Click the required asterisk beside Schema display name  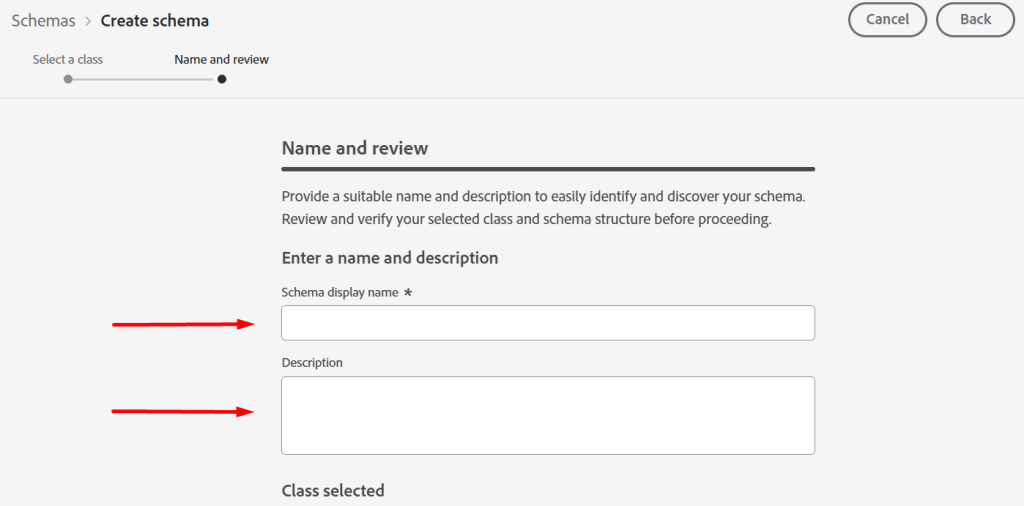[x=408, y=293]
